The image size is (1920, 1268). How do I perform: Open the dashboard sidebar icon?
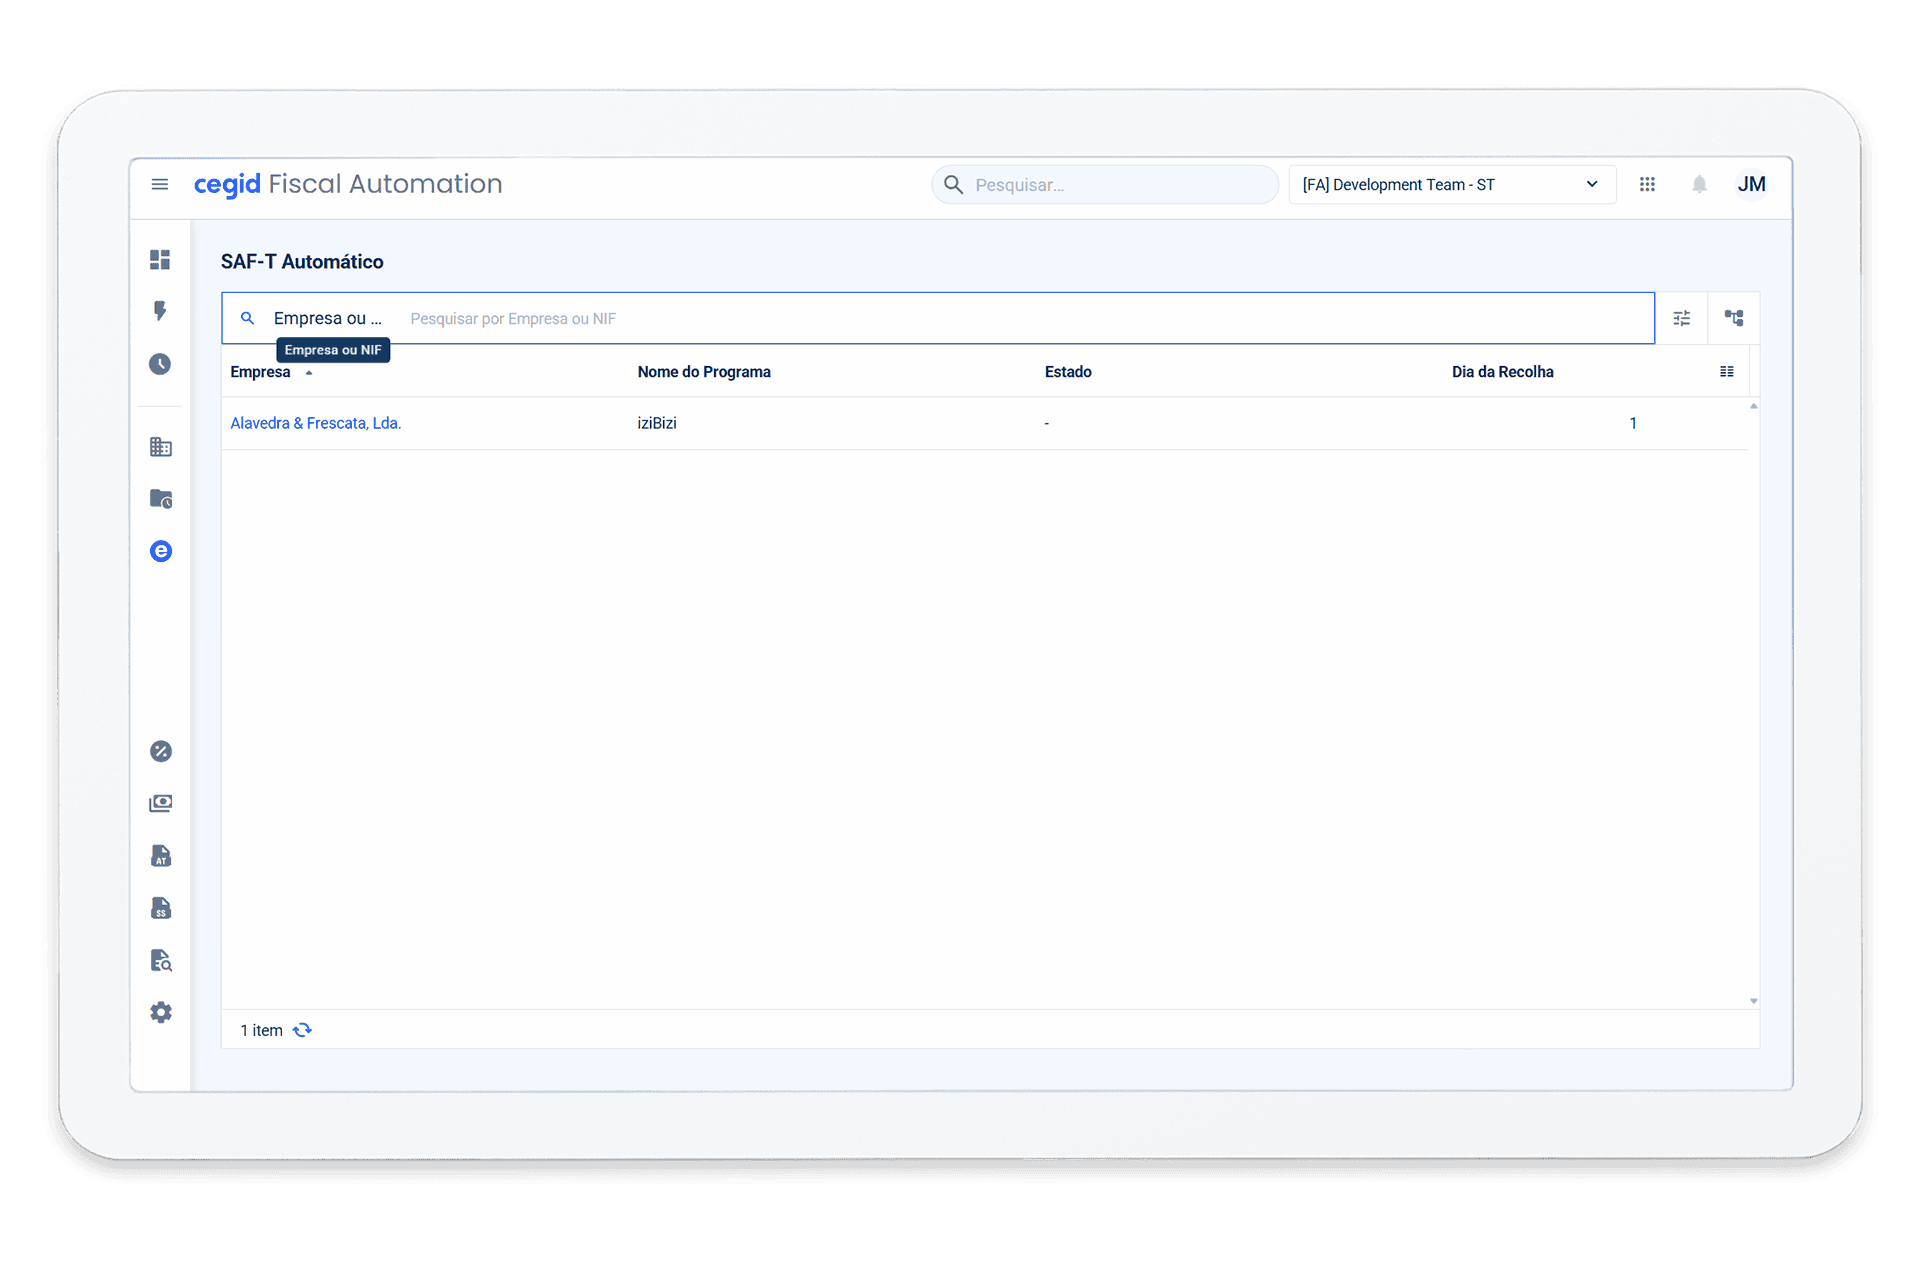160,260
